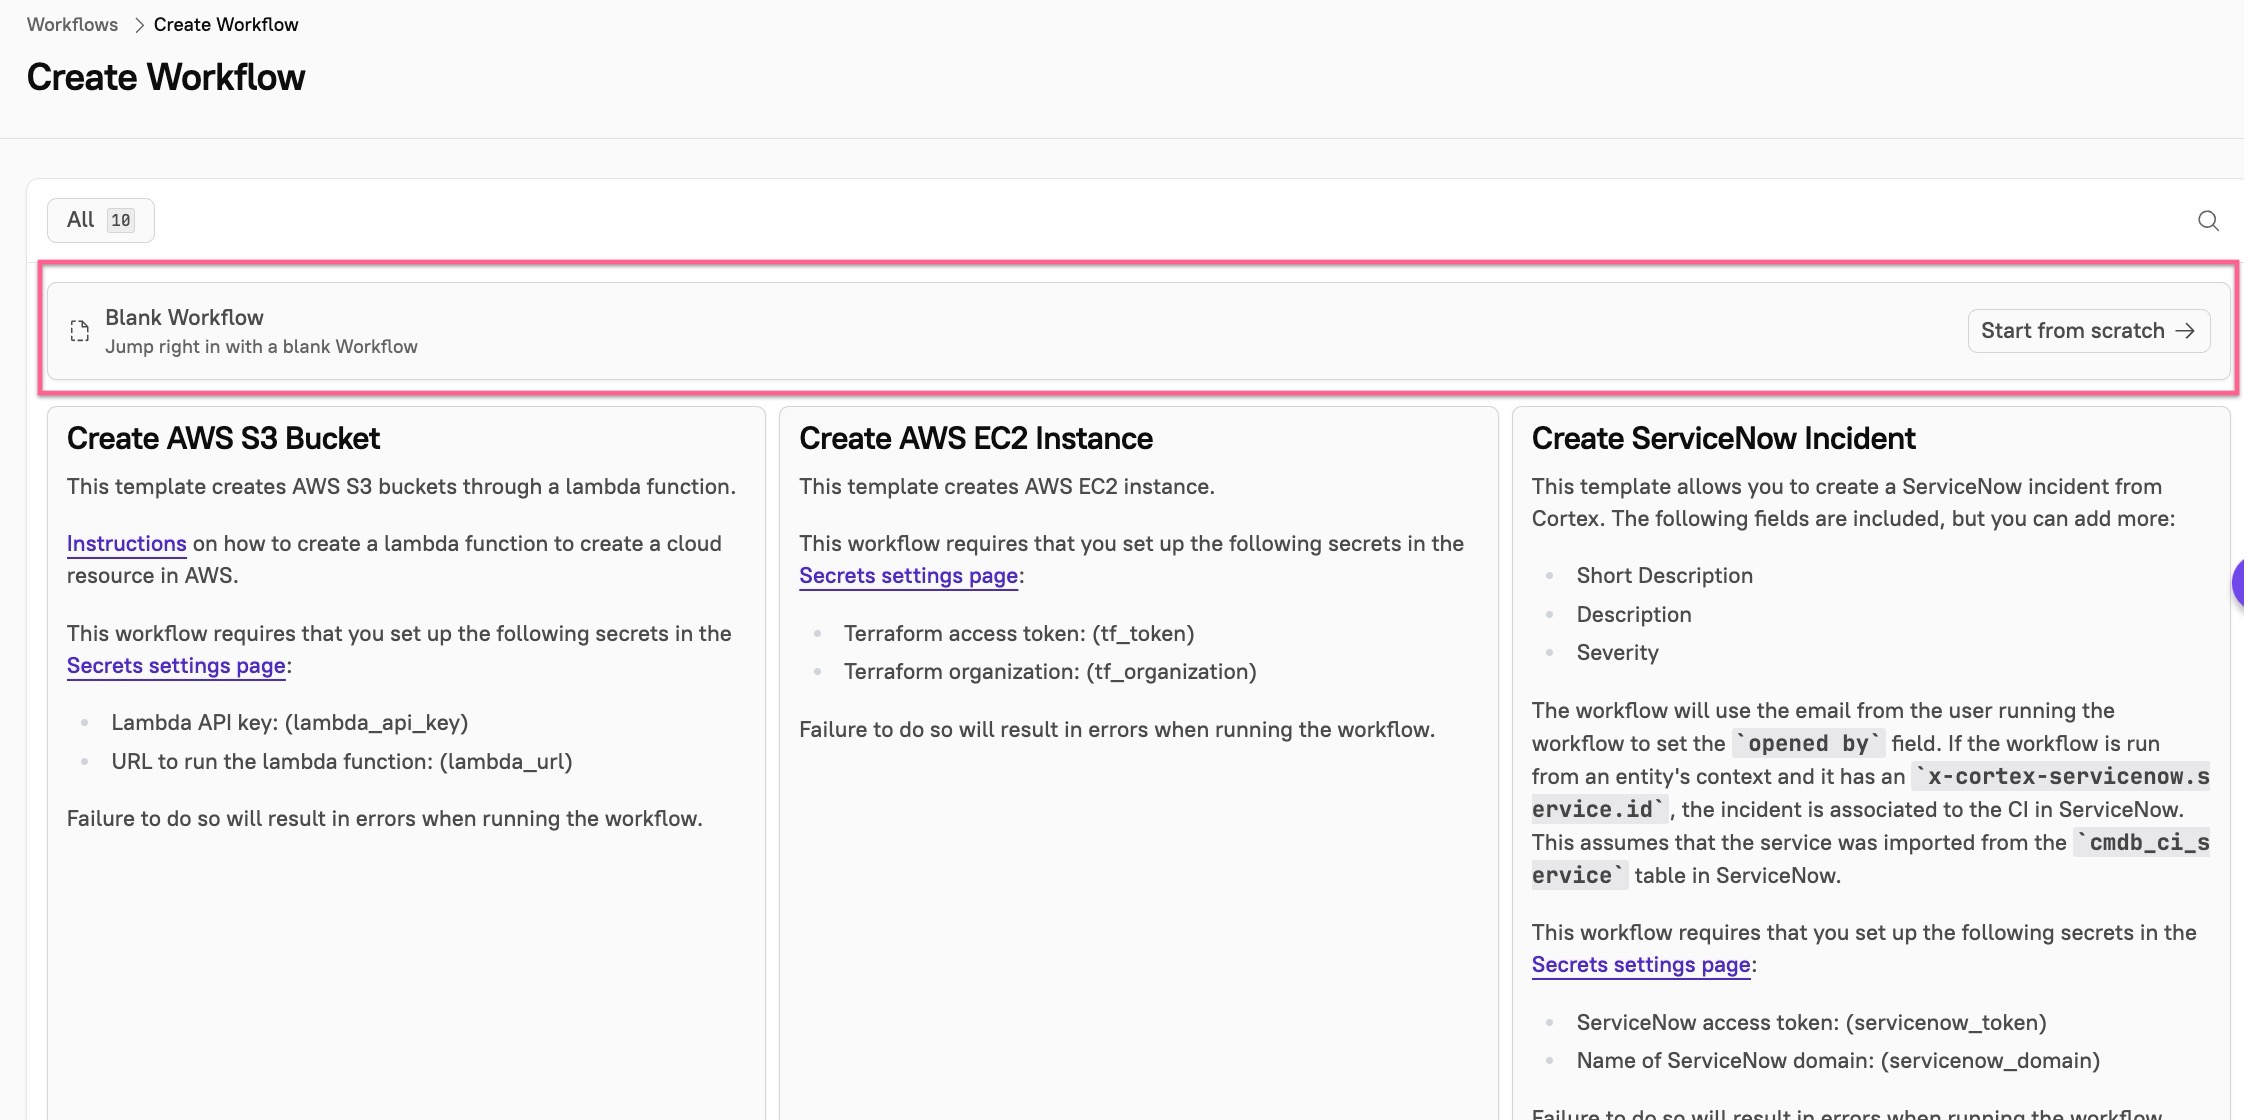
Task: Open Secrets settings page link in EC2 card
Action: pyautogui.click(x=908, y=575)
